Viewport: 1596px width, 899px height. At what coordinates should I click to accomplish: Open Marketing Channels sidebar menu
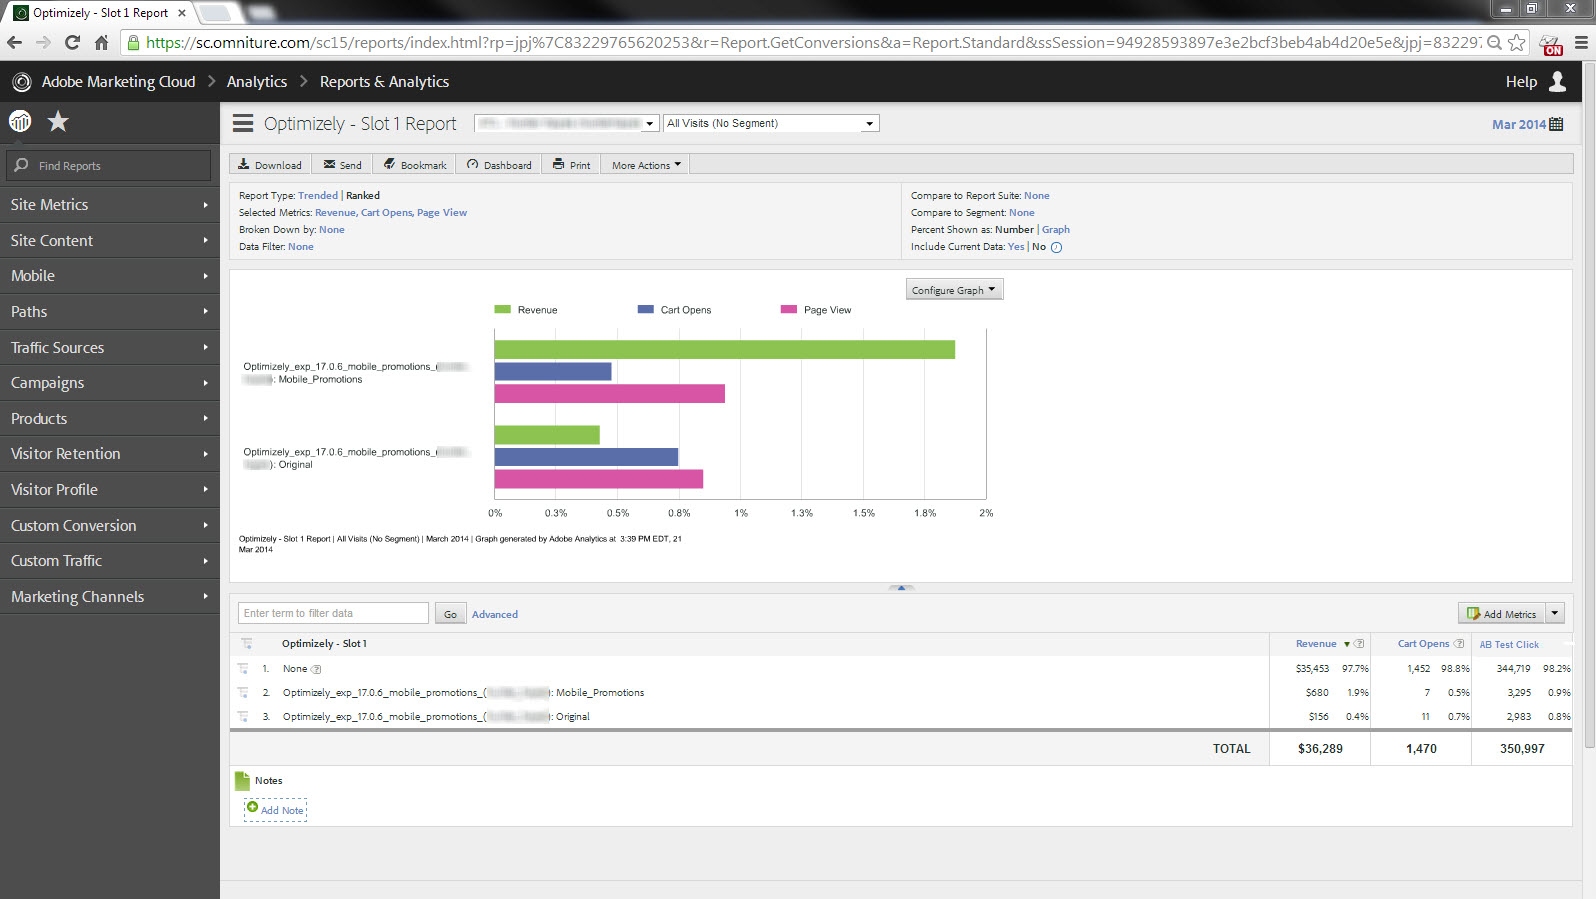coord(110,596)
